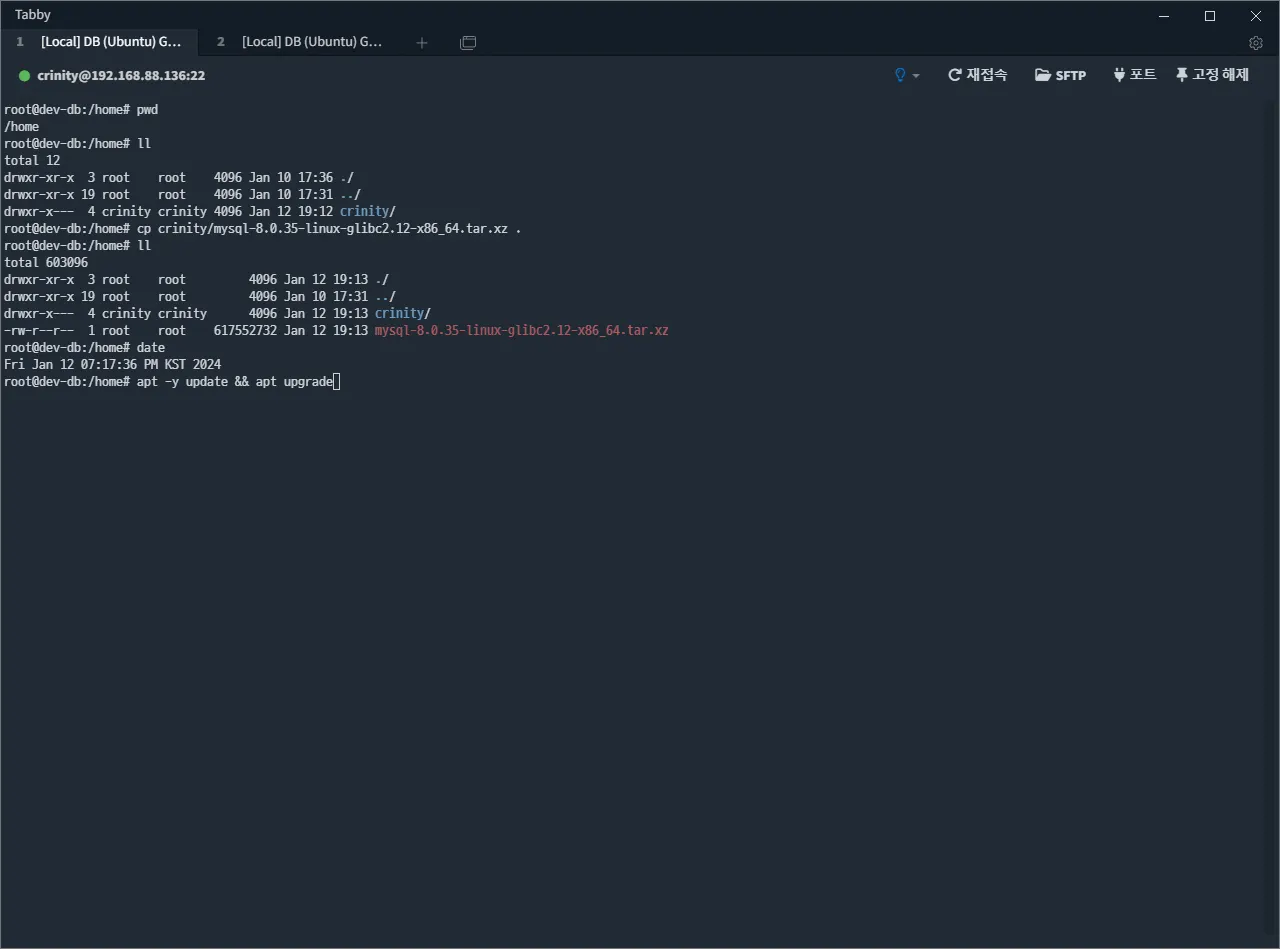Switch to the first DB (Ubuntu) tab

click(99, 42)
